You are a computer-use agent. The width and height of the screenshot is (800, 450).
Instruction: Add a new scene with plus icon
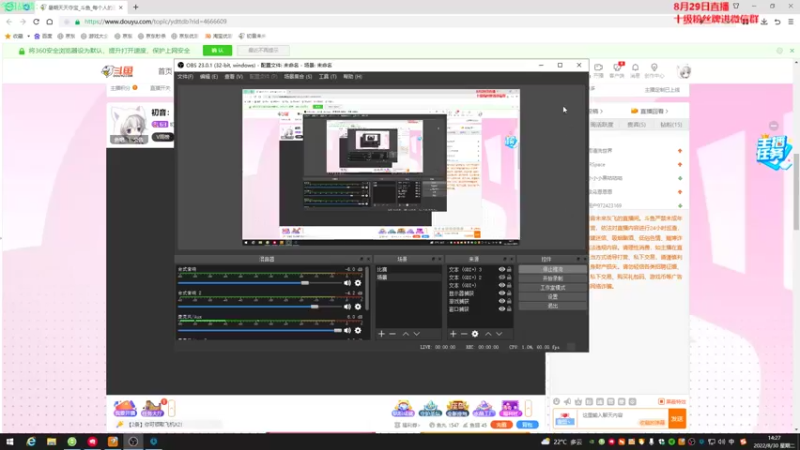[381, 334]
